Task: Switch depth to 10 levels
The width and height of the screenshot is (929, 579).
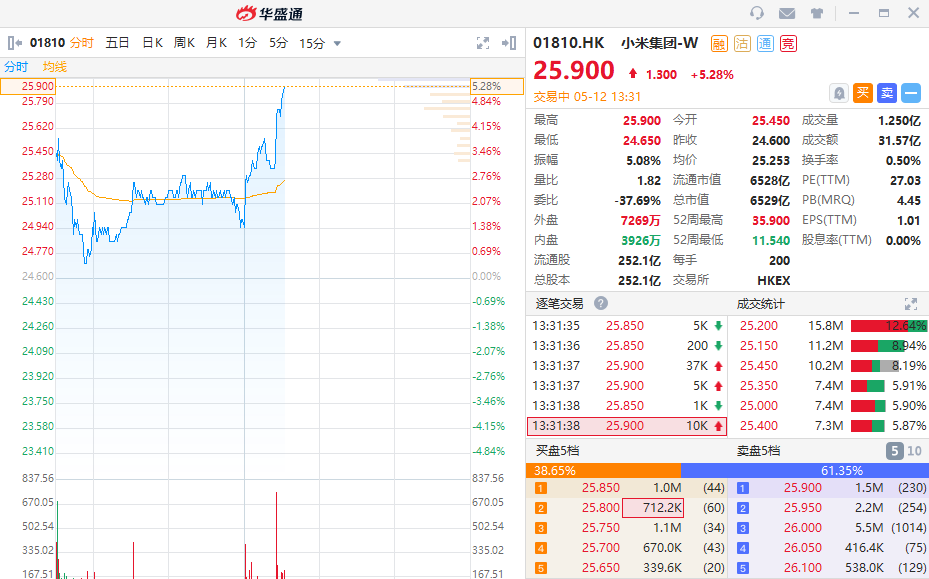Action: 914,451
